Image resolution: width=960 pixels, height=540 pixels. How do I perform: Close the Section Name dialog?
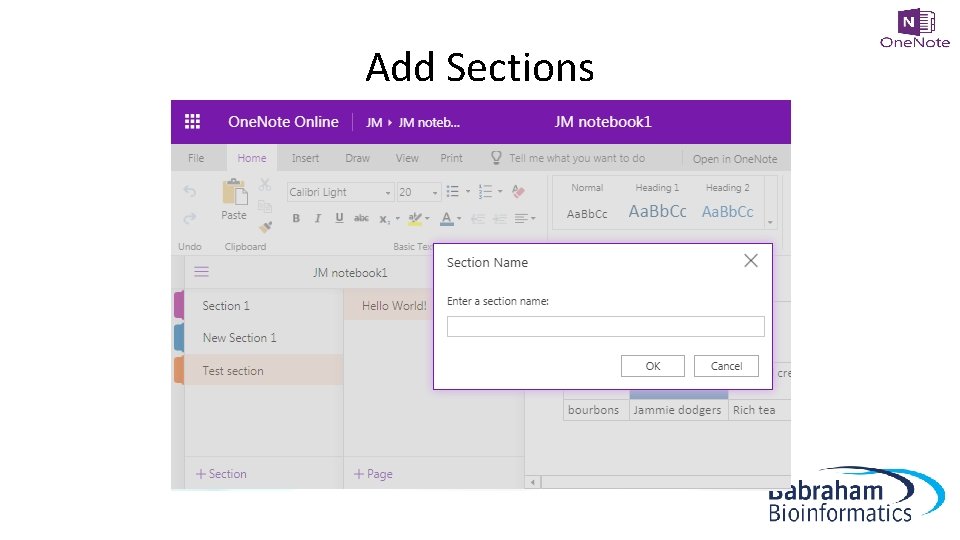(751, 261)
